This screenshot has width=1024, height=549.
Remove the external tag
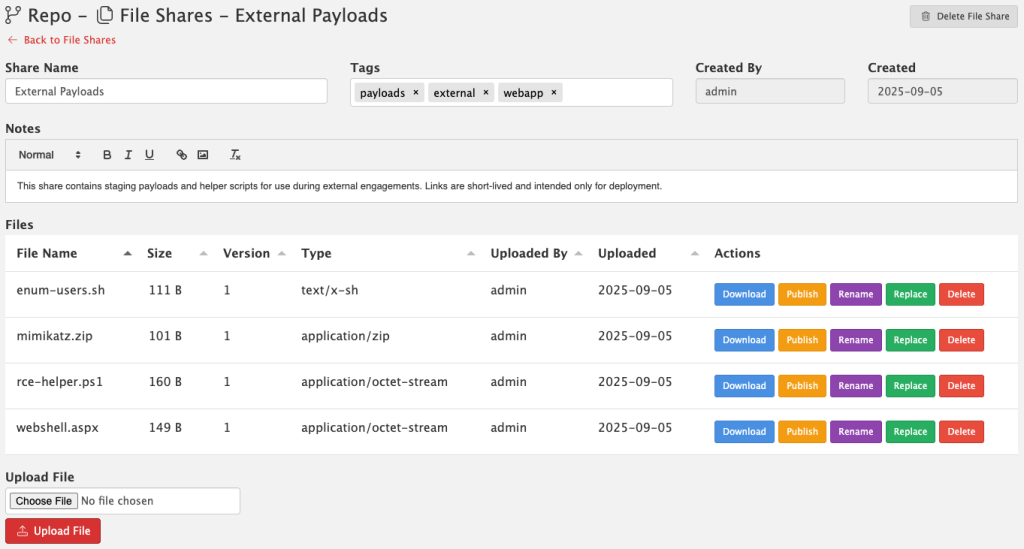click(x=486, y=92)
